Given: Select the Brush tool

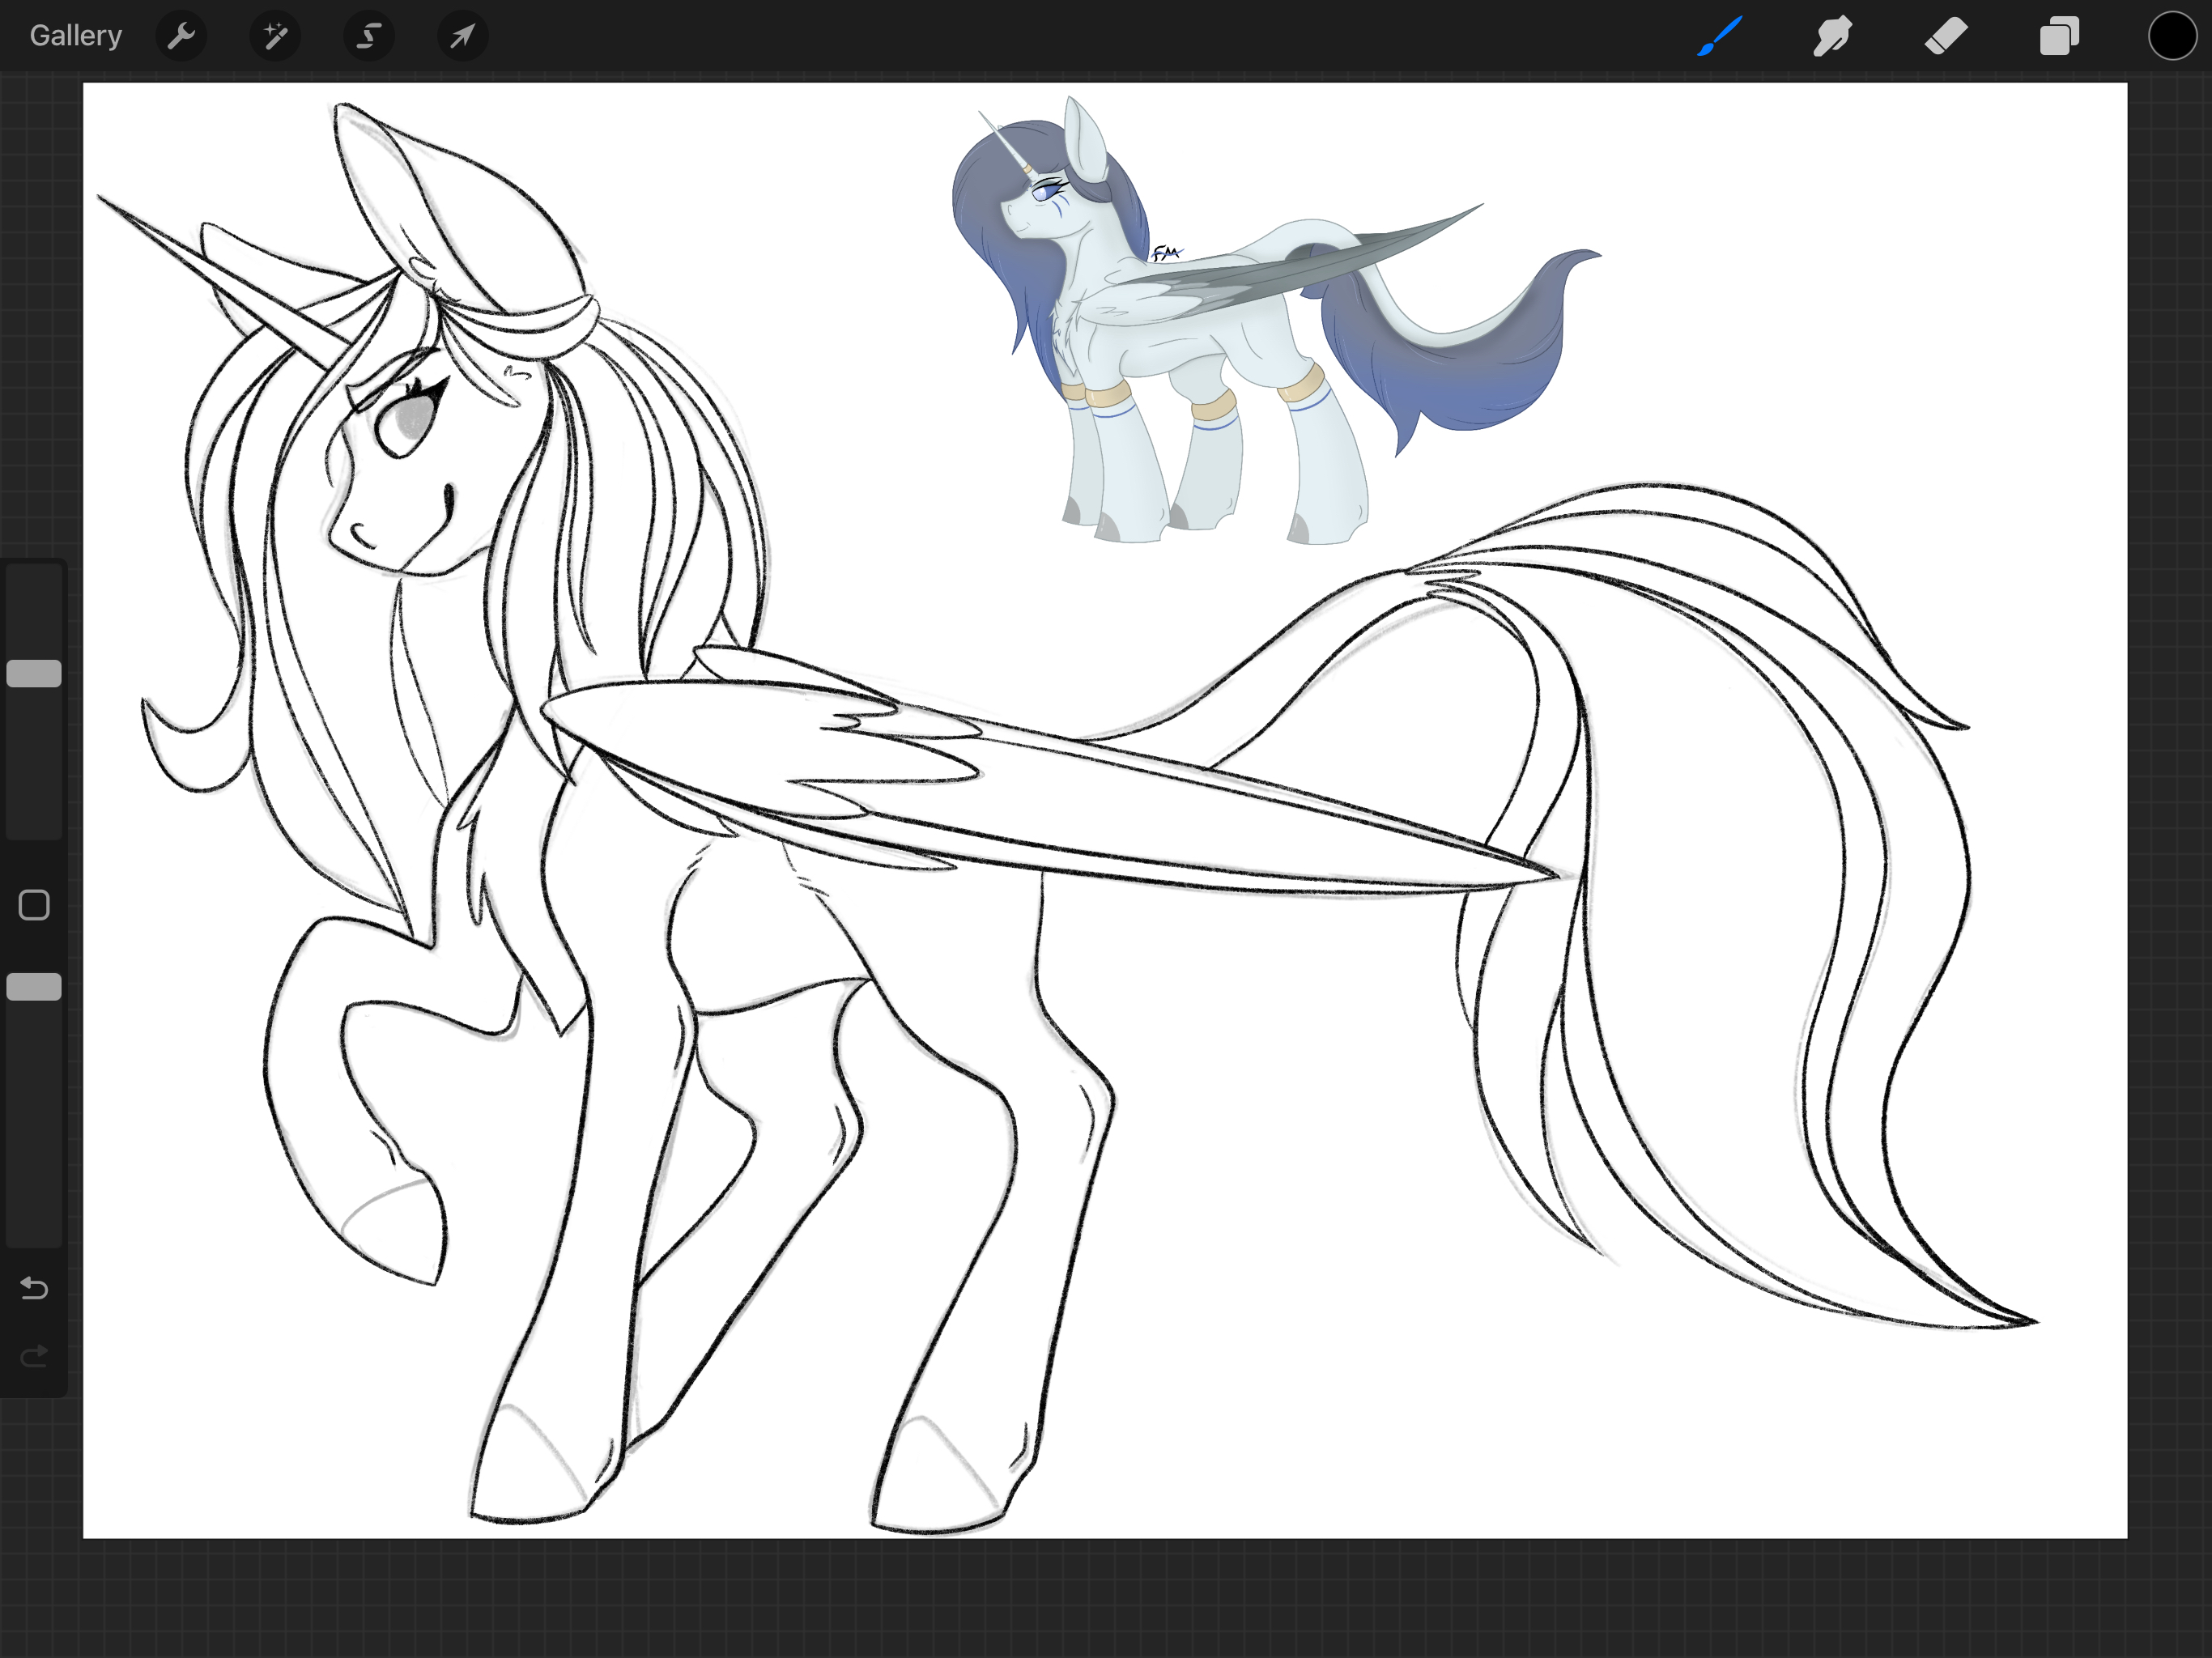Looking at the screenshot, I should [1720, 36].
